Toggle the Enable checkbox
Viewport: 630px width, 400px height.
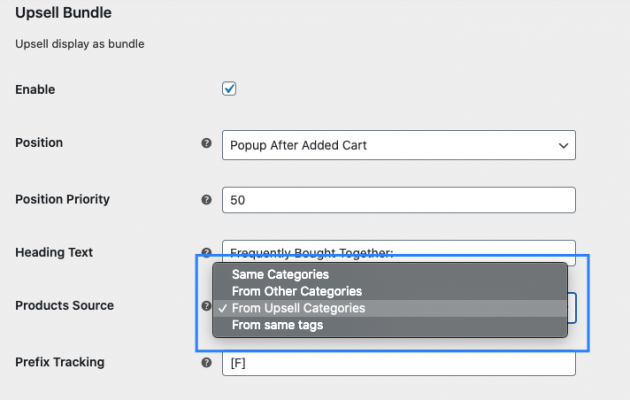pos(229,89)
